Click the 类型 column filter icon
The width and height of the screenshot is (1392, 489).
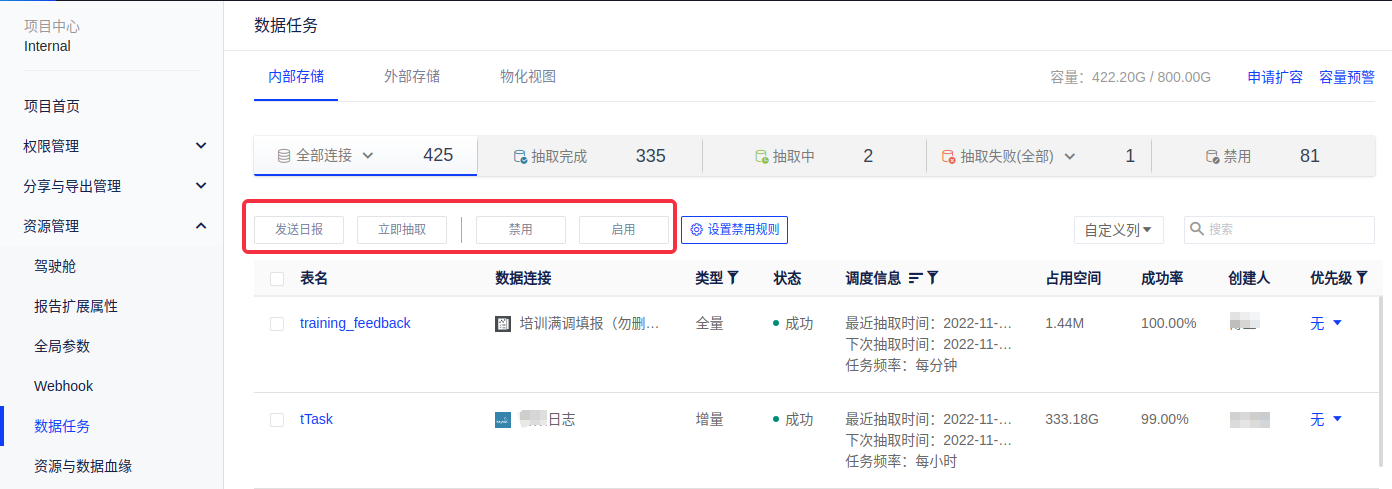coord(733,278)
